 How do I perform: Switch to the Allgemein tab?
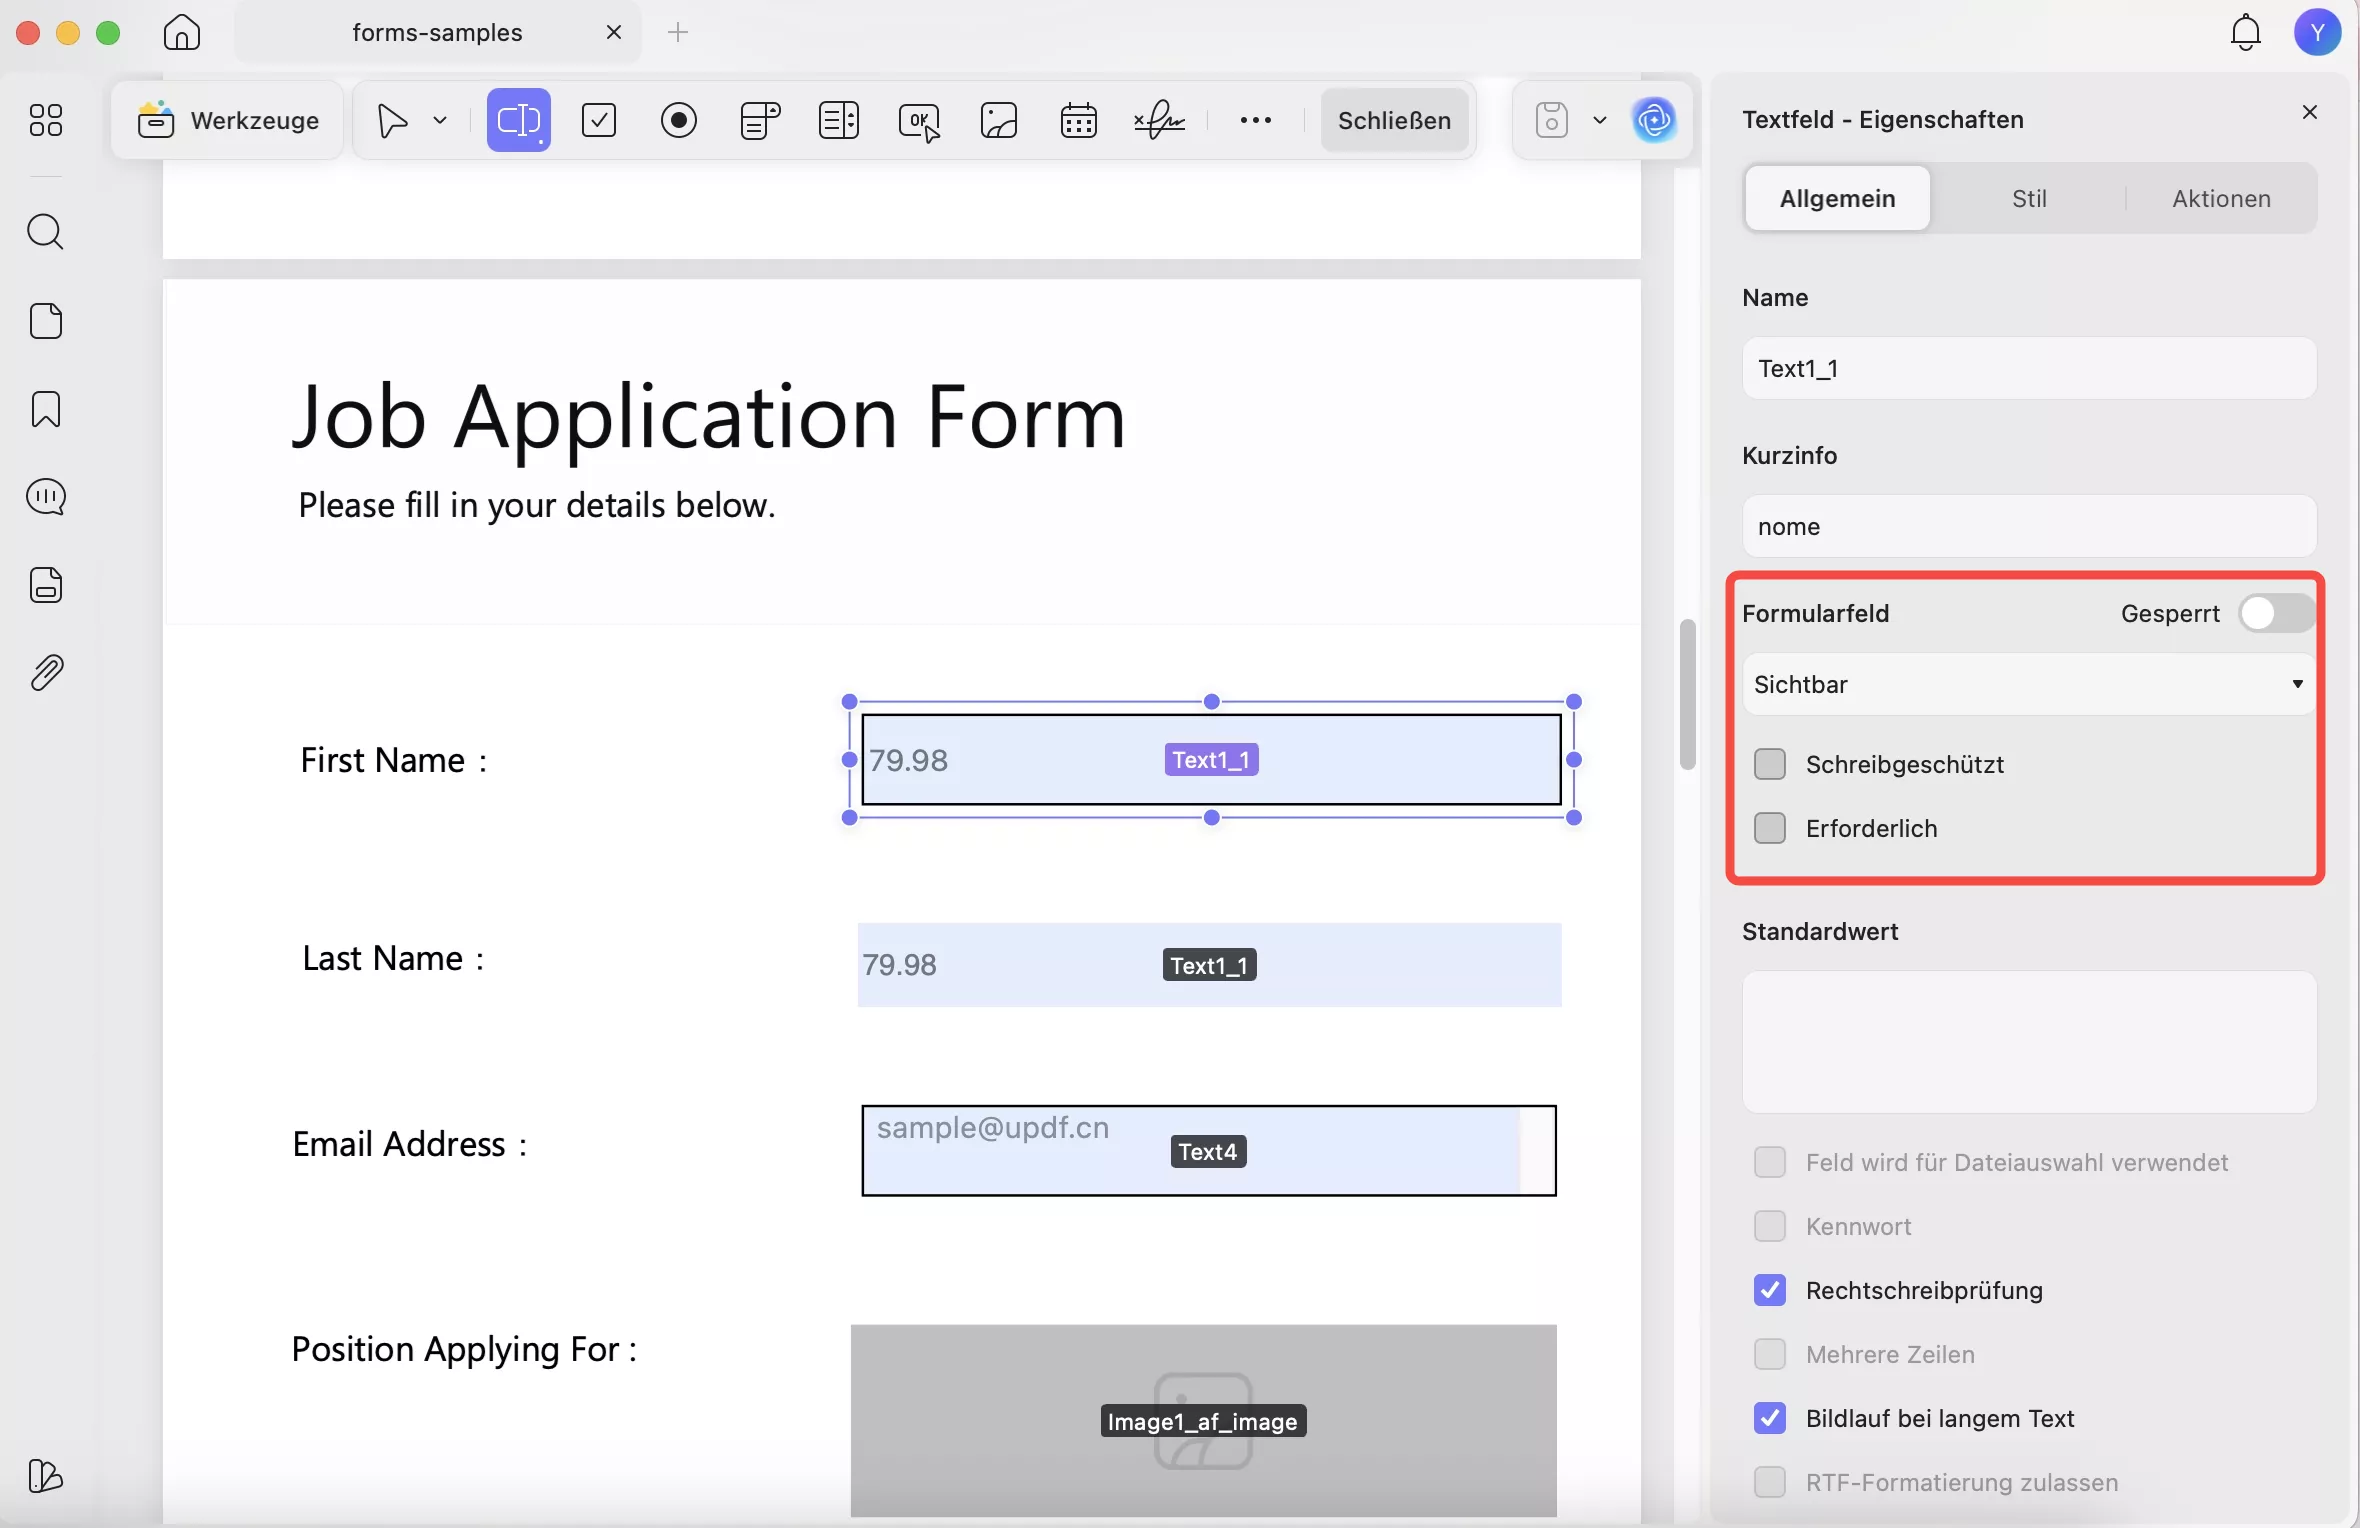(x=1837, y=198)
